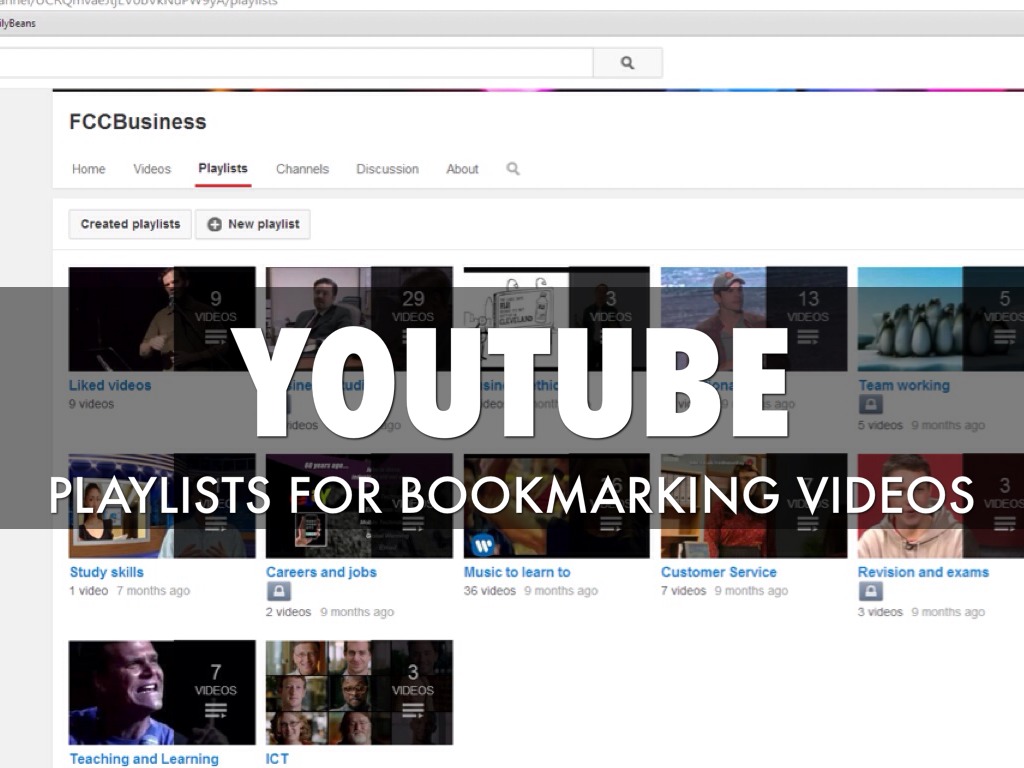The image size is (1024, 768).
Task: Click the lock icon under Revision and exams
Action: [870, 592]
